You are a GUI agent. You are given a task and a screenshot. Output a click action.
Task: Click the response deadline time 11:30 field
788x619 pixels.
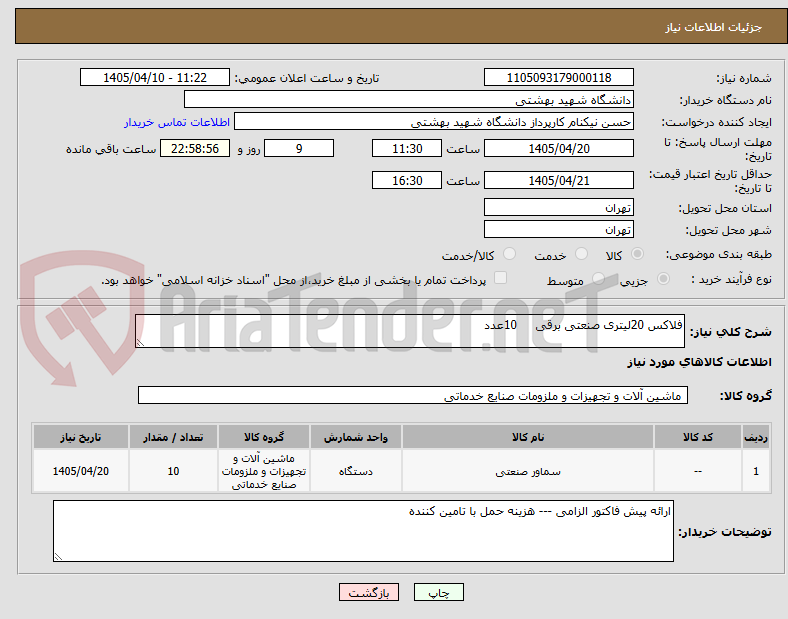[x=407, y=149]
